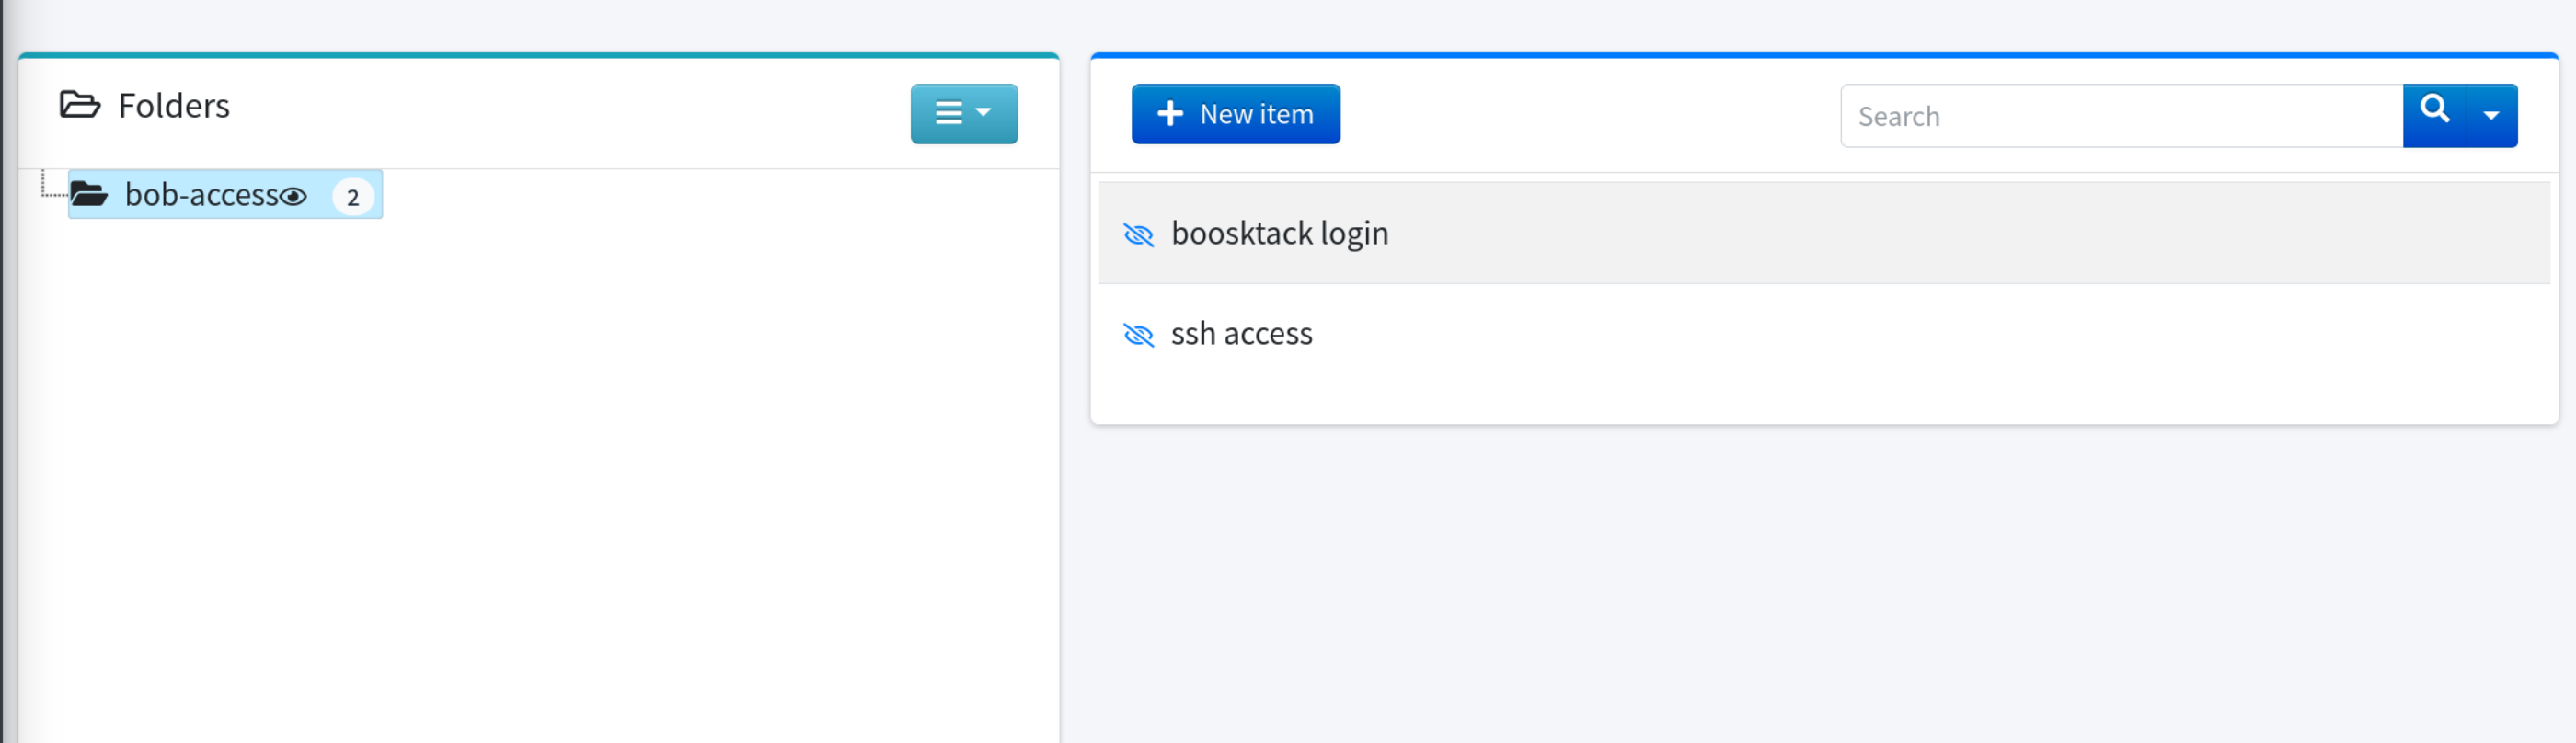The image size is (2576, 743).
Task: Click the bob-access folder icon
Action: (90, 195)
